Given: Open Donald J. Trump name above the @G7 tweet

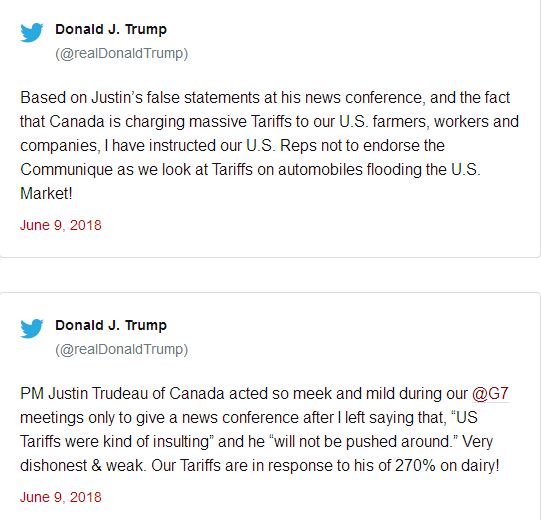Looking at the screenshot, I should [x=111, y=325].
